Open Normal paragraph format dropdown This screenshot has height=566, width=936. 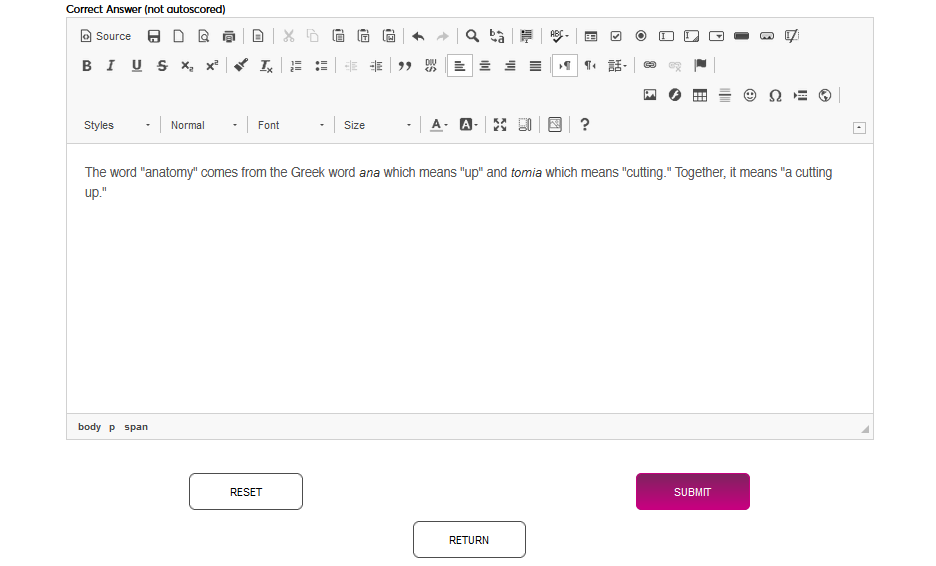[x=204, y=125]
